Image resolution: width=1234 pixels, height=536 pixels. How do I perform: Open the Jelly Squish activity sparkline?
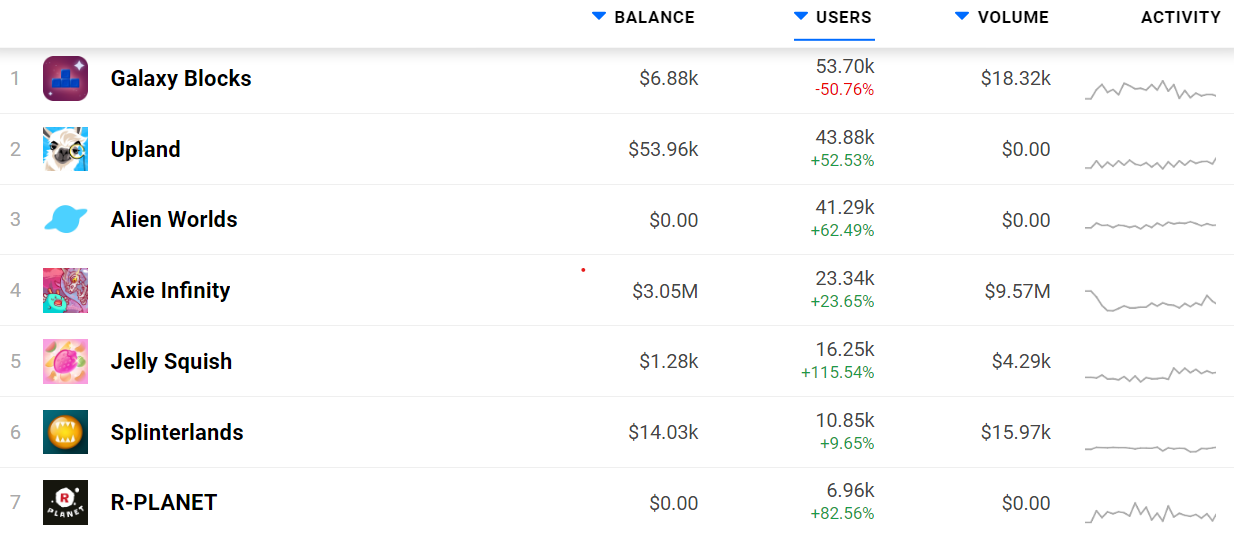[x=1150, y=374]
